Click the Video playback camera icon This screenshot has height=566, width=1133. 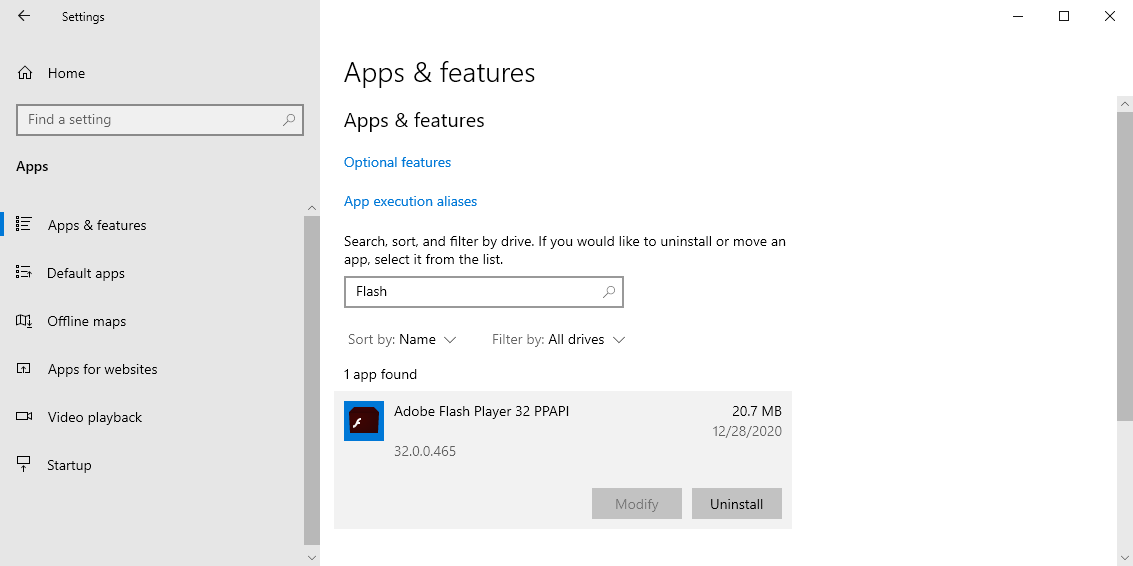pyautogui.click(x=24, y=416)
